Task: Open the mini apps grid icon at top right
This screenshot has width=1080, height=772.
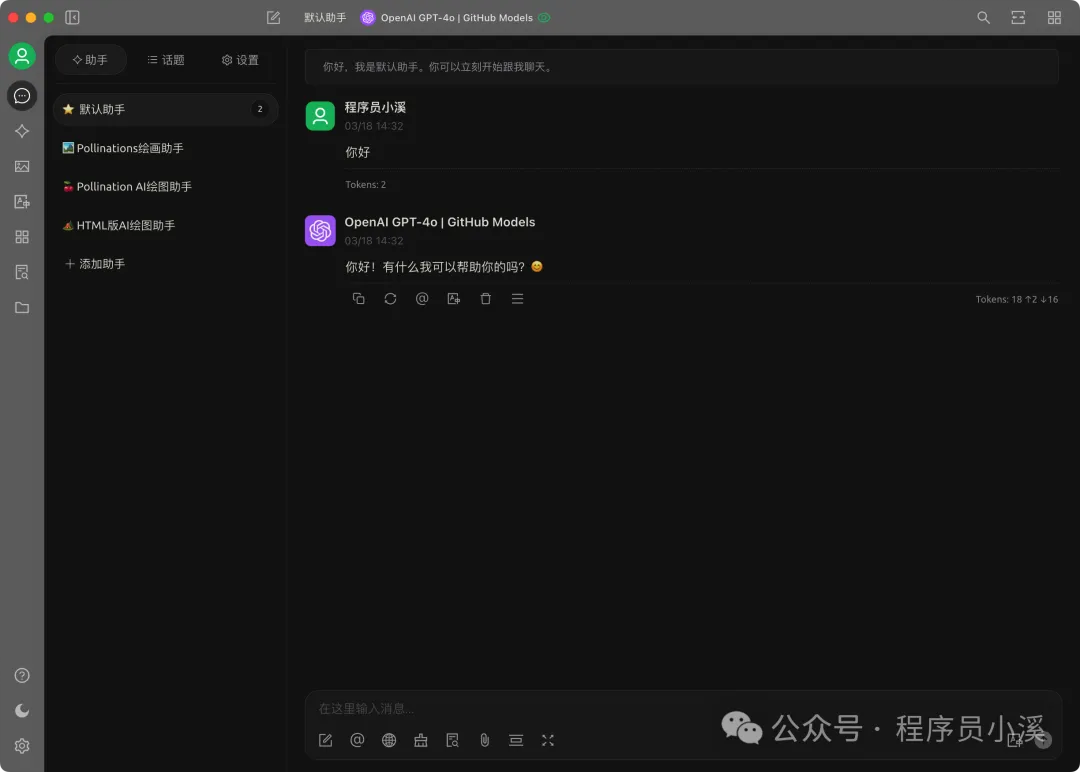Action: click(x=1055, y=17)
